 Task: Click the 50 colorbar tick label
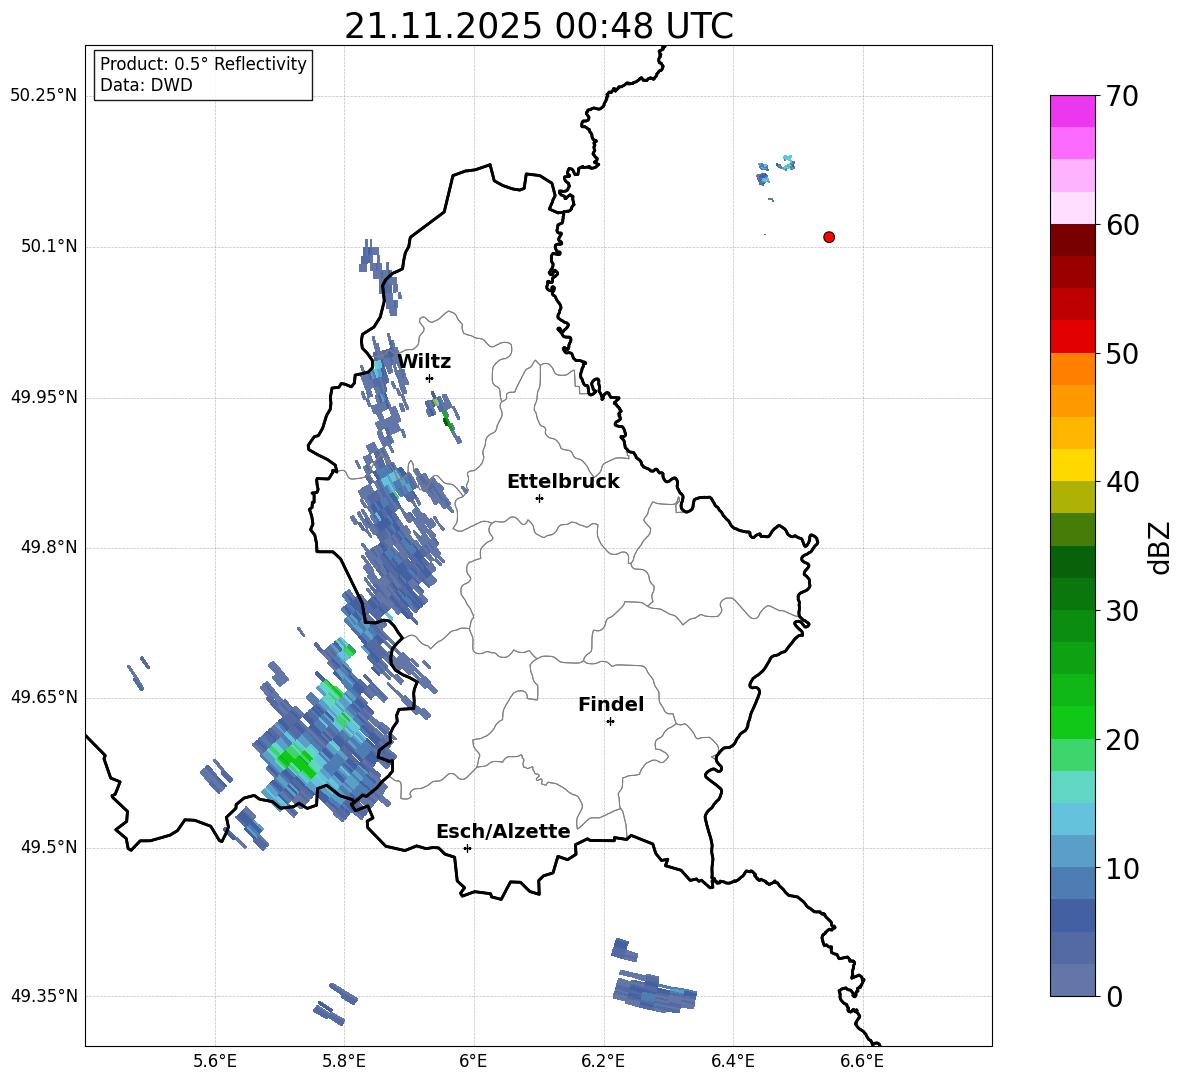coord(1122,353)
